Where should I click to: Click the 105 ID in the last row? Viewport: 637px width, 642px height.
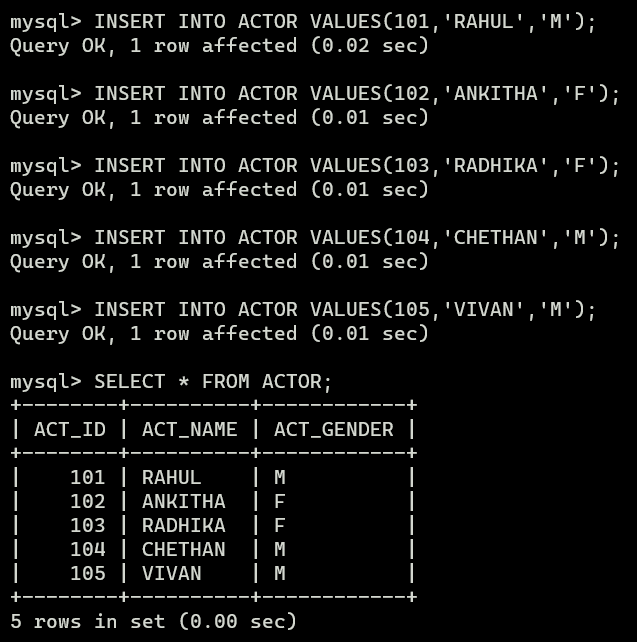click(x=88, y=574)
